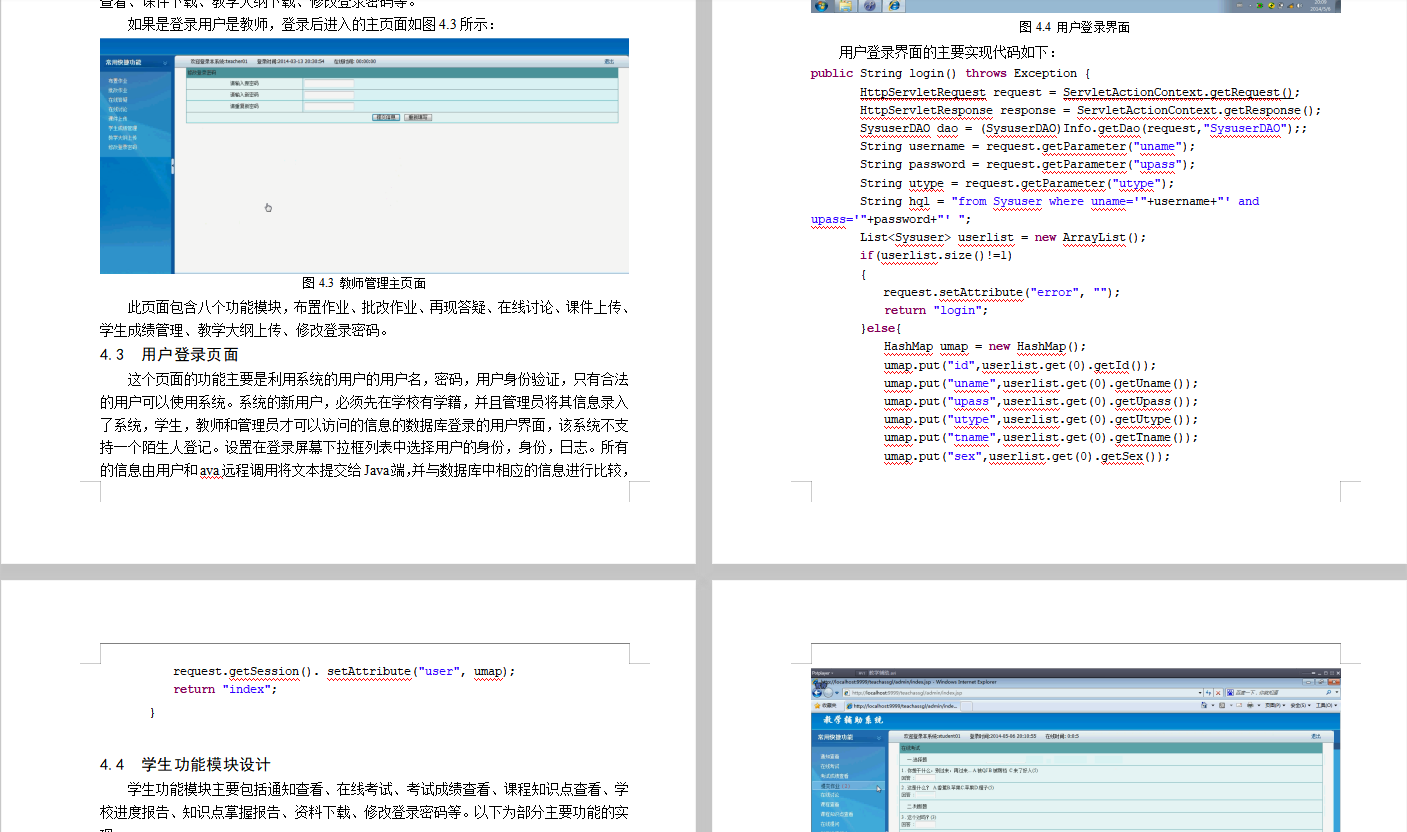Click 退出 link in the student page figure
The height and width of the screenshot is (832, 1407).
[x=1315, y=736]
